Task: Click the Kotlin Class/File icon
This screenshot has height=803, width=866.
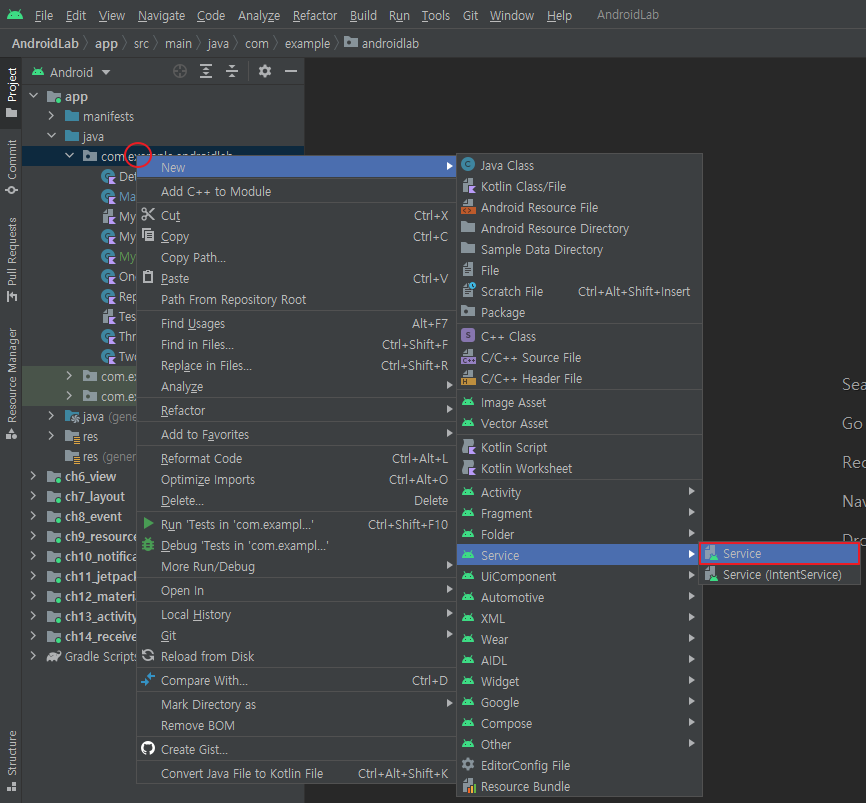Action: (x=468, y=186)
